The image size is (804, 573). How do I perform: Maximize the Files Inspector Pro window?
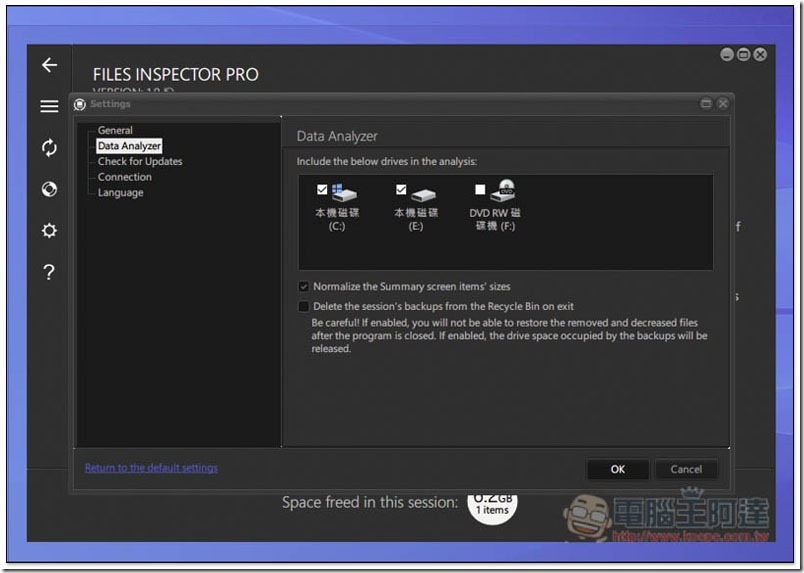(743, 54)
